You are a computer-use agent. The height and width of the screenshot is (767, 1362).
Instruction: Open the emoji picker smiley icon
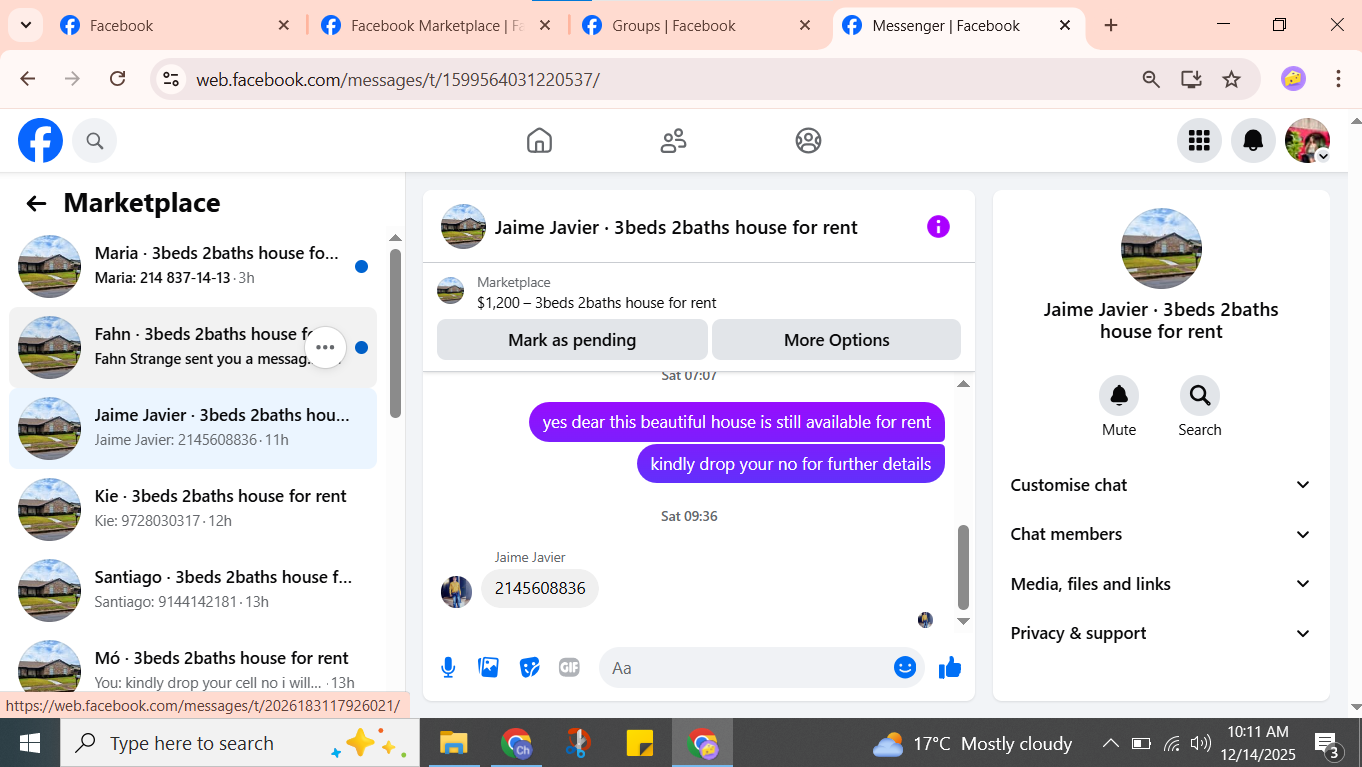click(x=905, y=667)
